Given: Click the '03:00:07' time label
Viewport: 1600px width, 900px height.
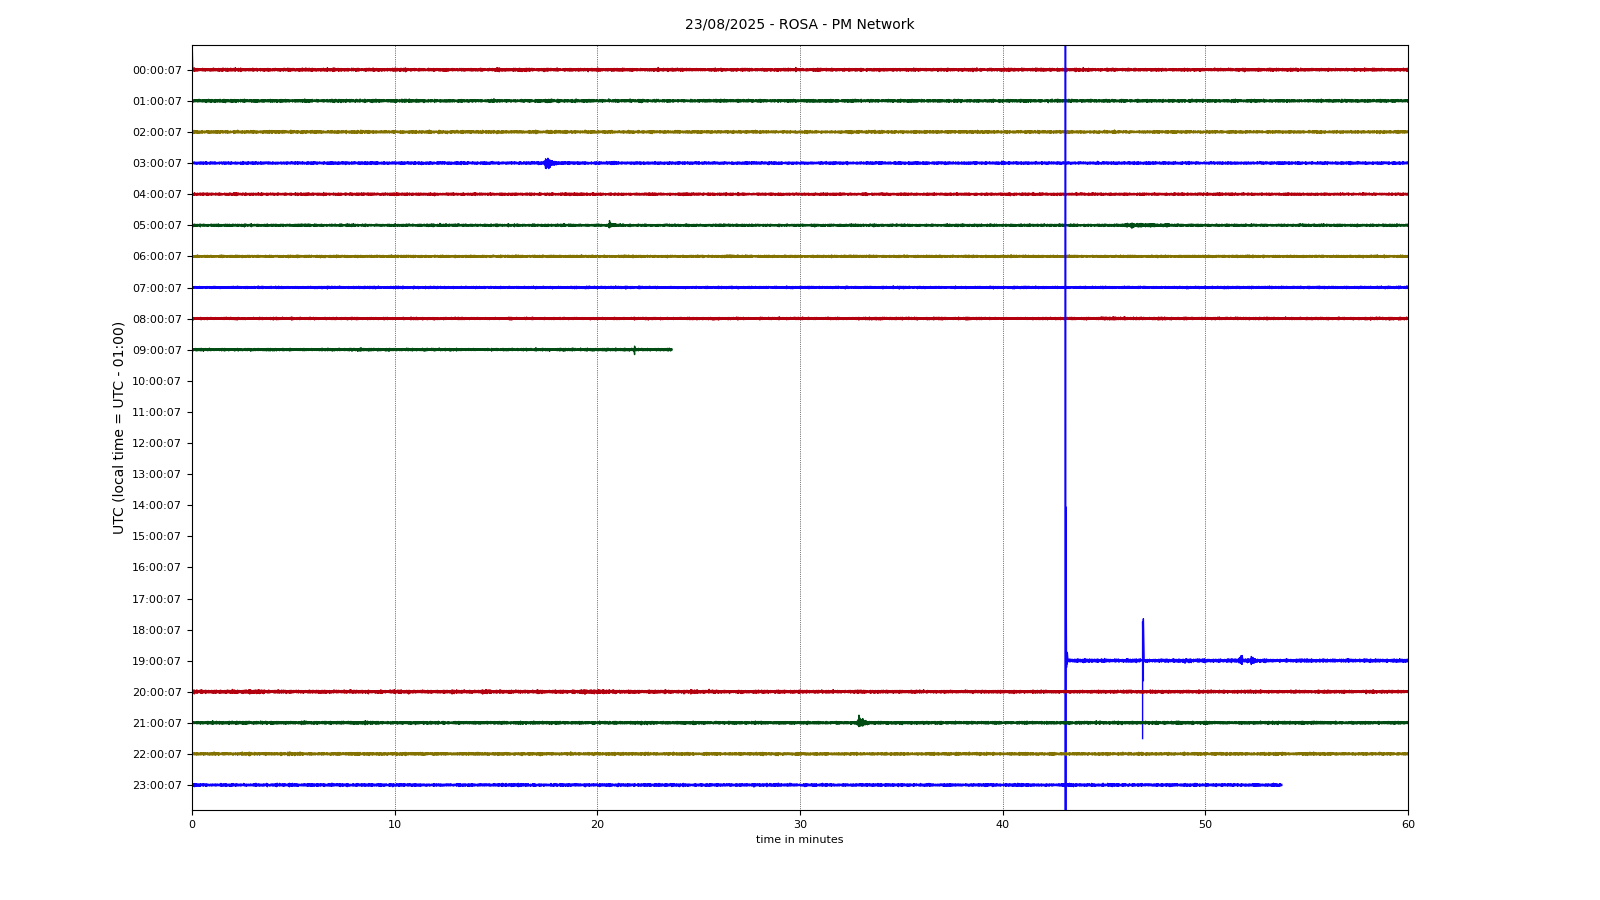Looking at the screenshot, I should point(157,163).
